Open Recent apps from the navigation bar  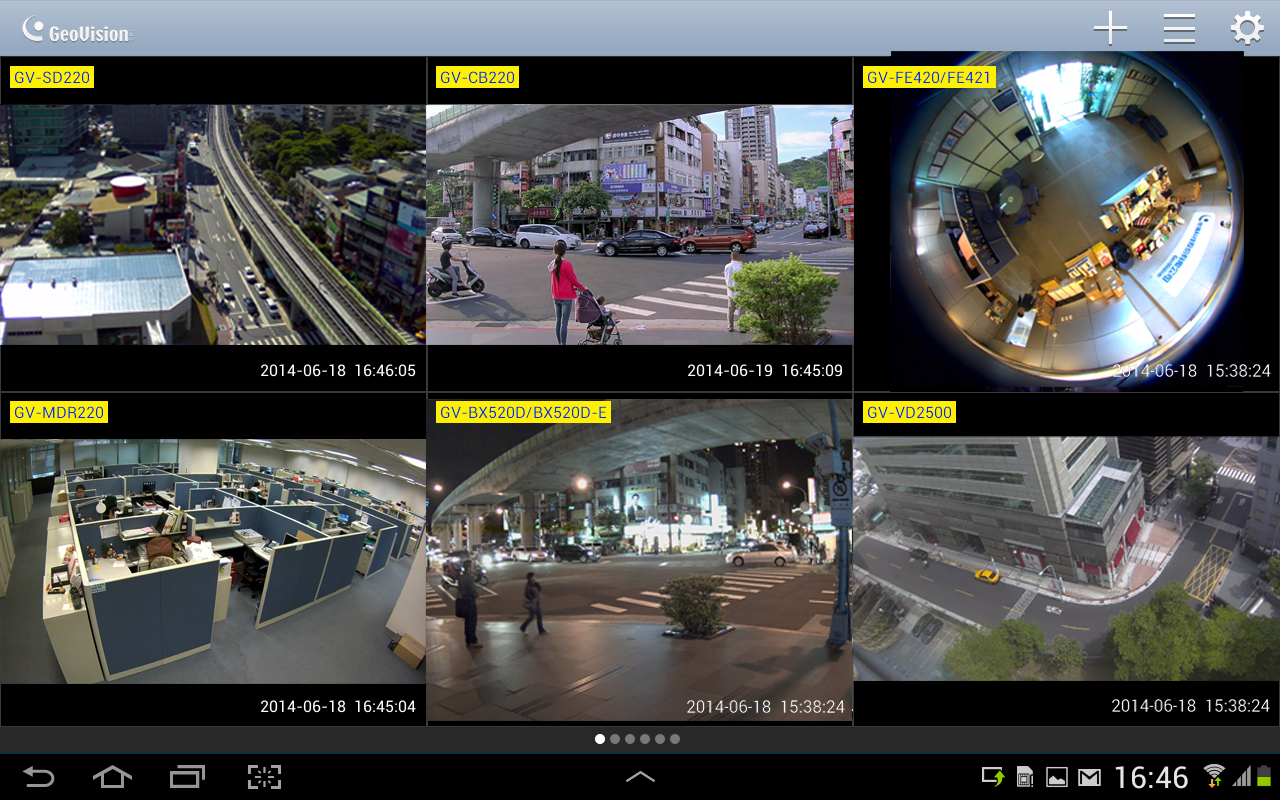(186, 776)
